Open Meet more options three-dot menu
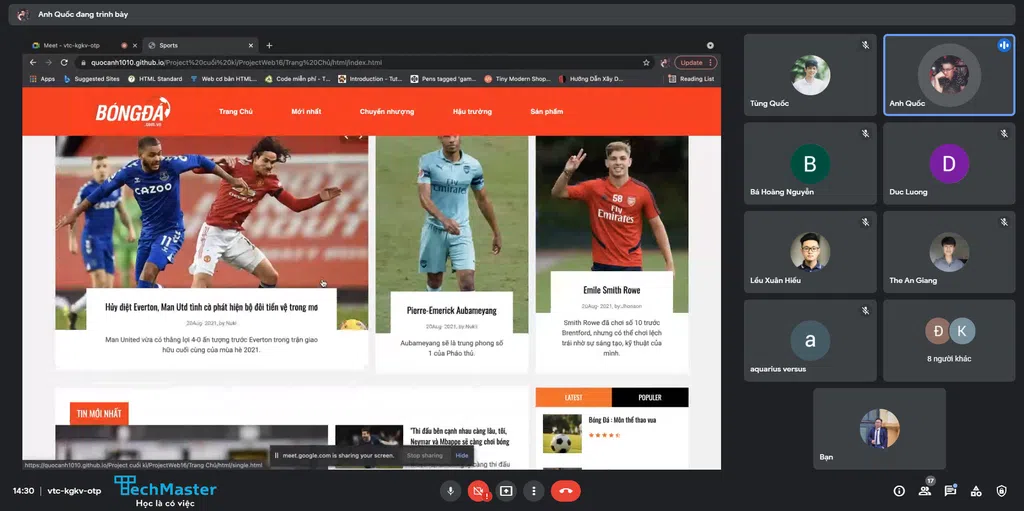This screenshot has width=1024, height=511. (x=534, y=490)
